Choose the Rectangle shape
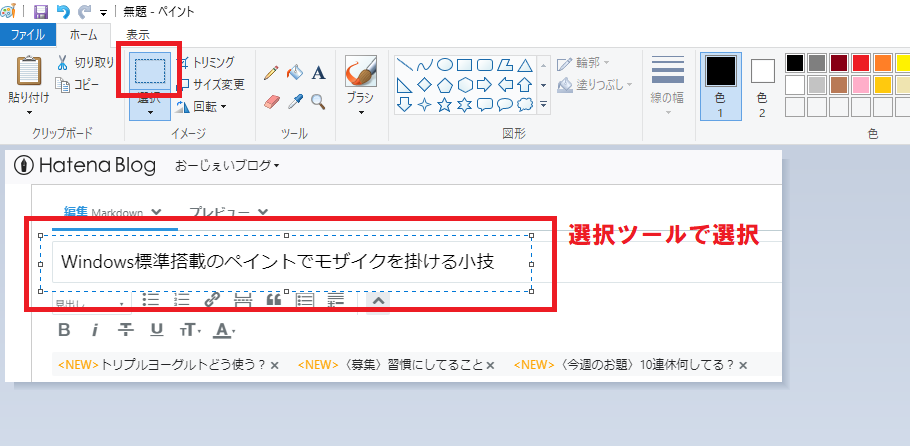The height and width of the screenshot is (446, 910). click(x=464, y=65)
